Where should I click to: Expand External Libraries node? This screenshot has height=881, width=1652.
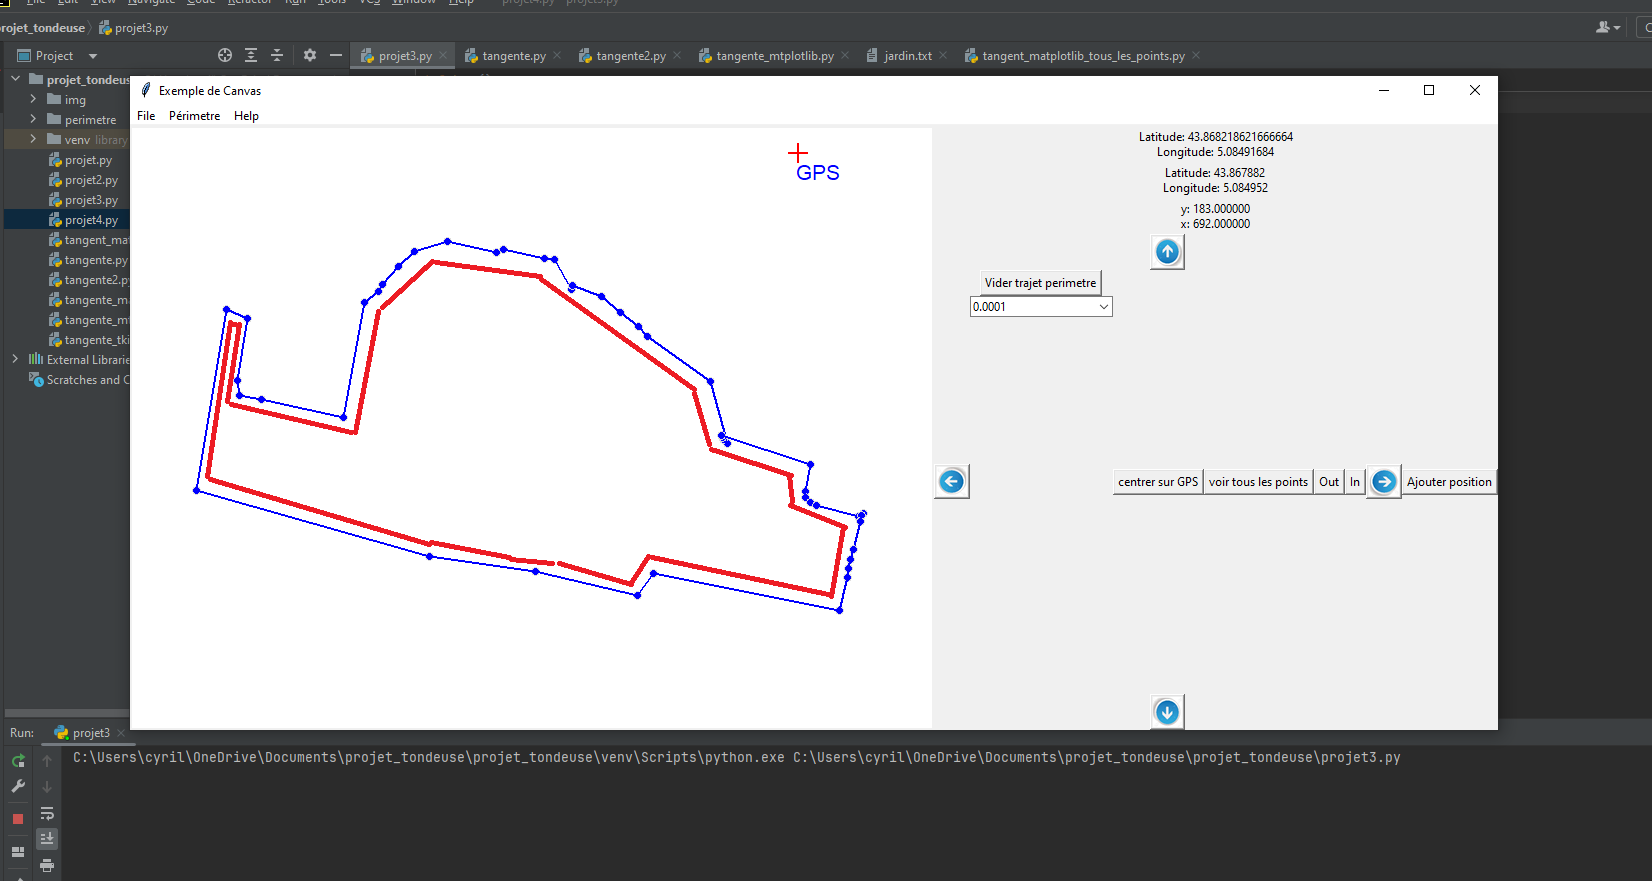click(x=15, y=359)
